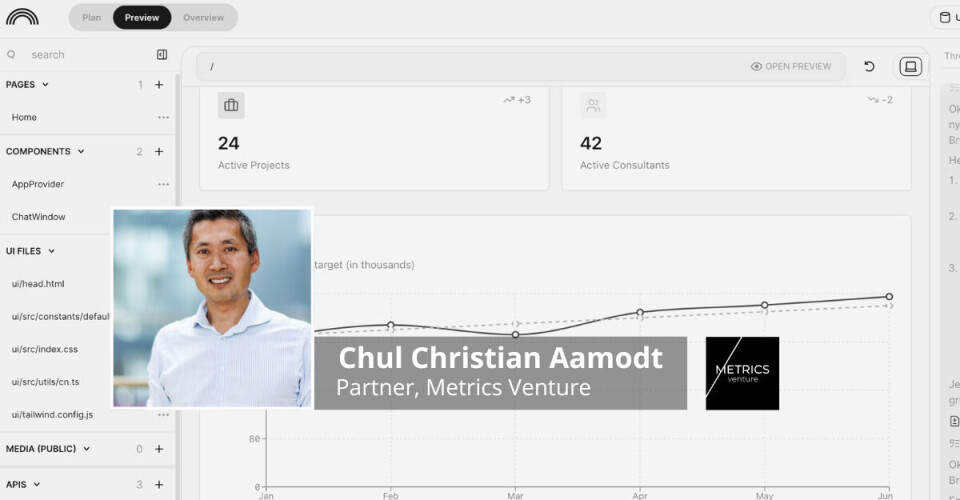Add a new component with plus

[159, 152]
